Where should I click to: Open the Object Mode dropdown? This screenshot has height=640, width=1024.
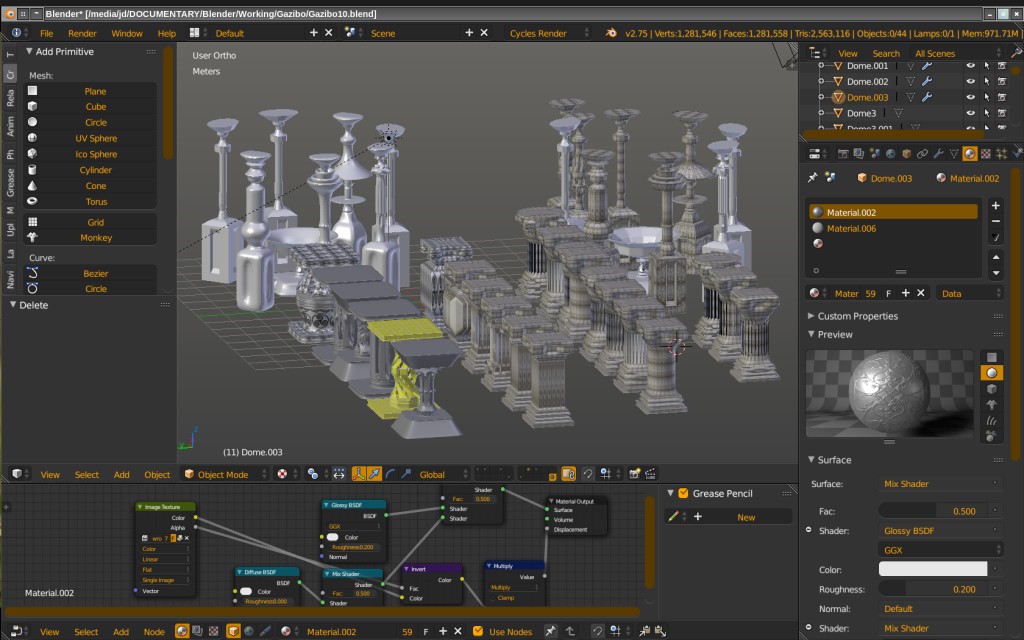(x=223, y=475)
